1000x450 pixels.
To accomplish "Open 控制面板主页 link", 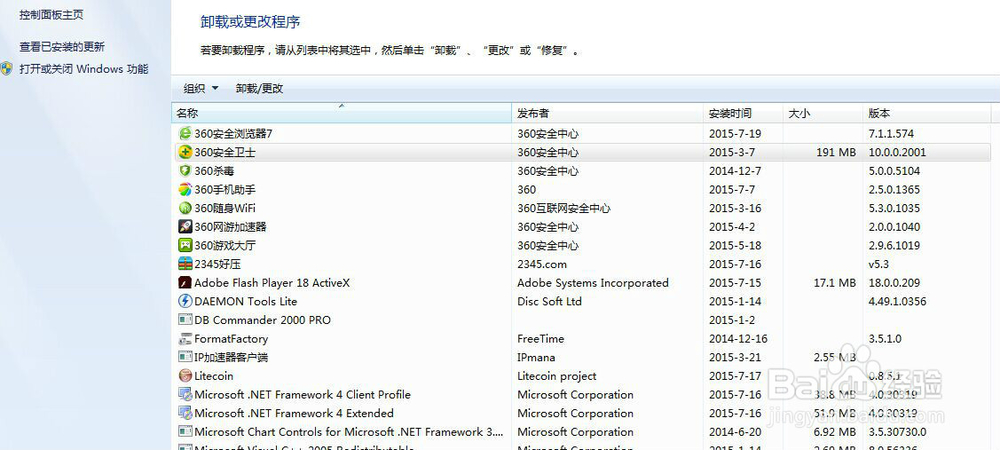I will point(51,14).
